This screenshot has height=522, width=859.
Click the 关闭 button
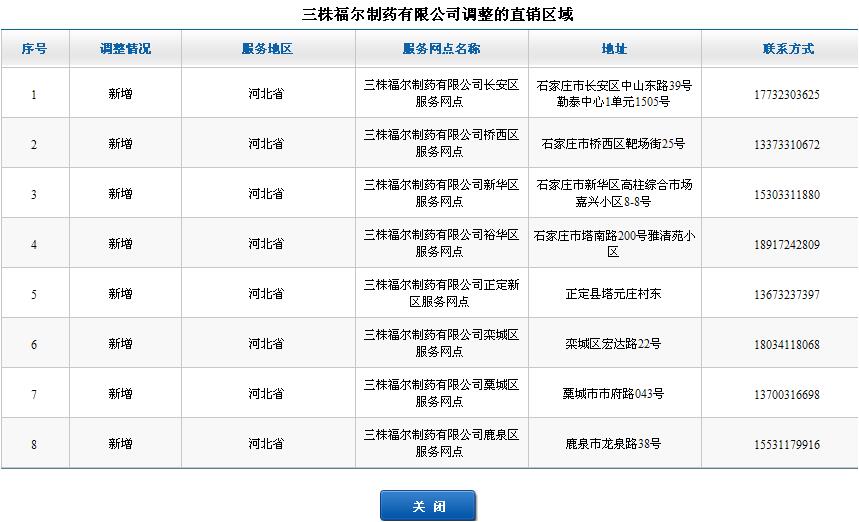click(428, 506)
